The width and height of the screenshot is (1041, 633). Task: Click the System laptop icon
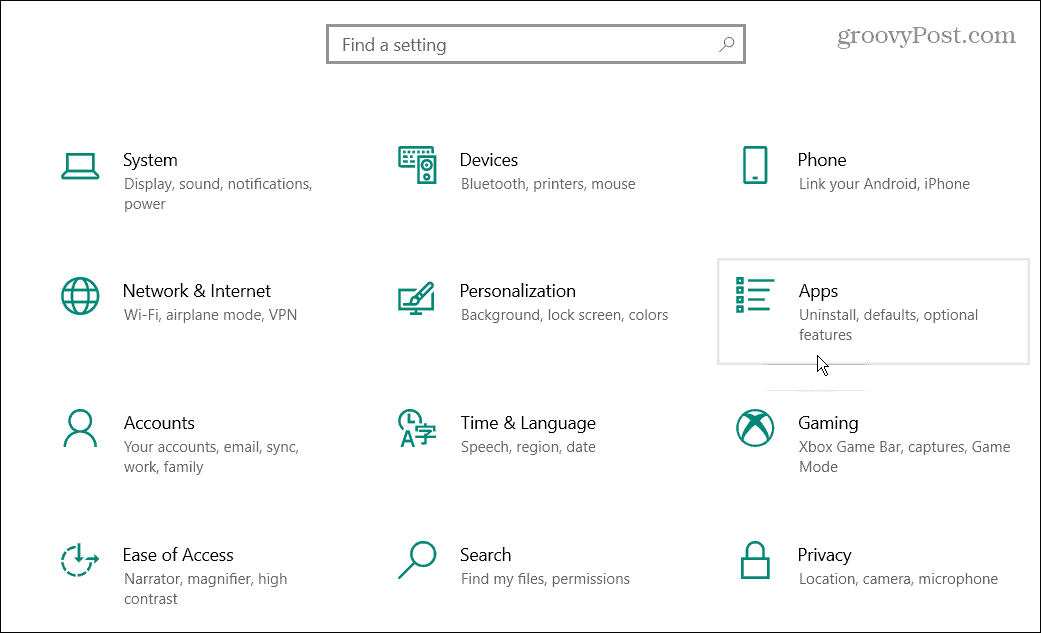[x=80, y=166]
